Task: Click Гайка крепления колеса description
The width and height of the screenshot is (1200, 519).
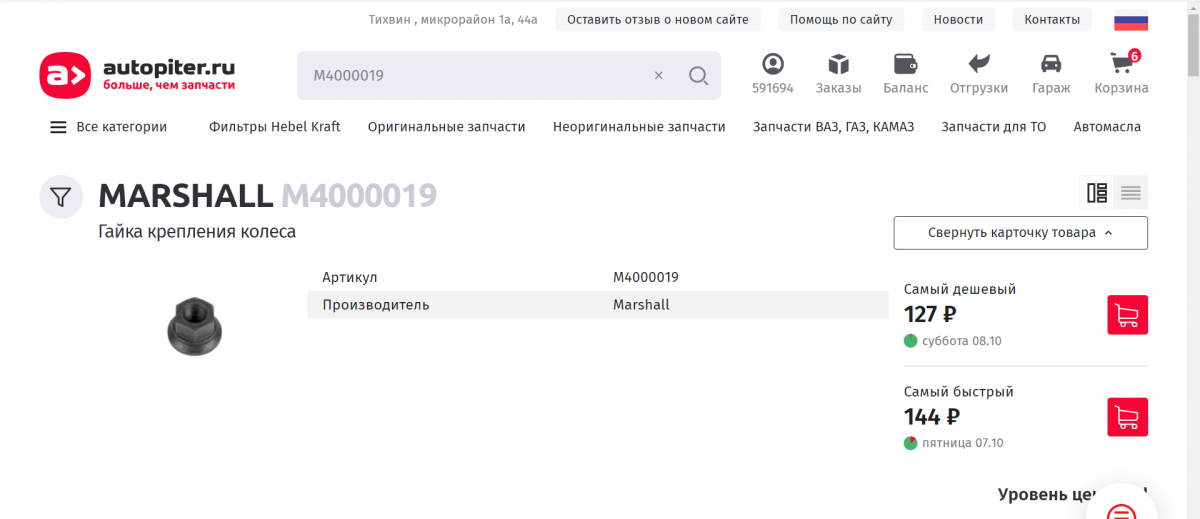Action: [x=197, y=232]
